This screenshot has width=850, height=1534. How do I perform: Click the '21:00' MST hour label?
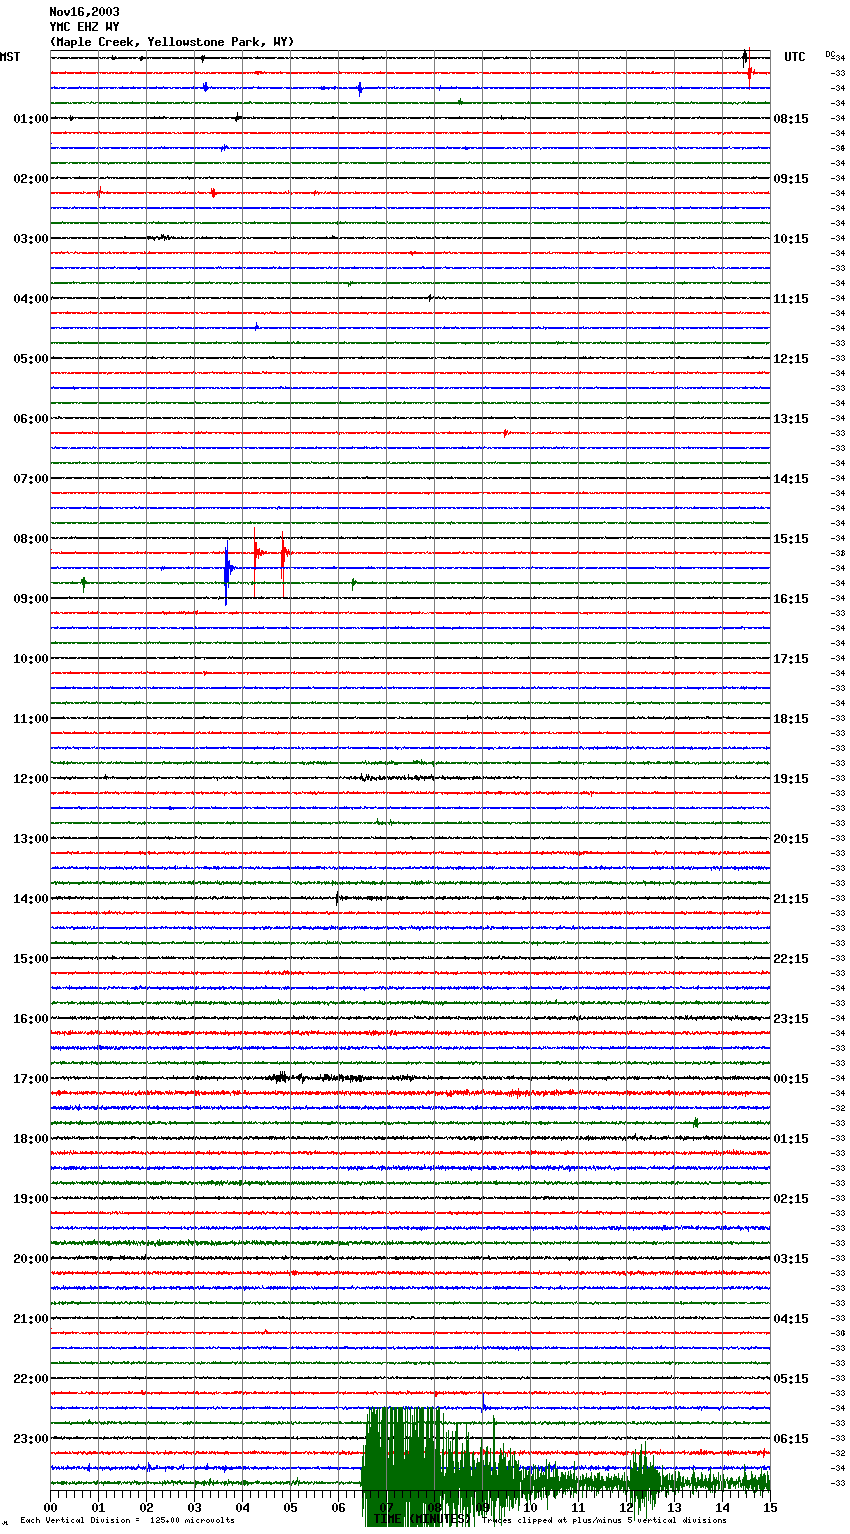tap(31, 1319)
